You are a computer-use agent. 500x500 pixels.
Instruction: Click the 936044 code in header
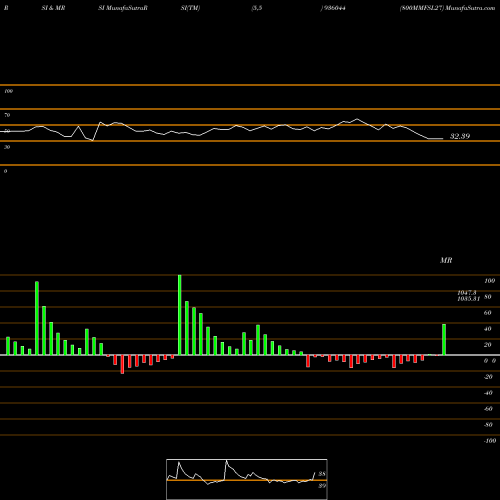point(334,8)
